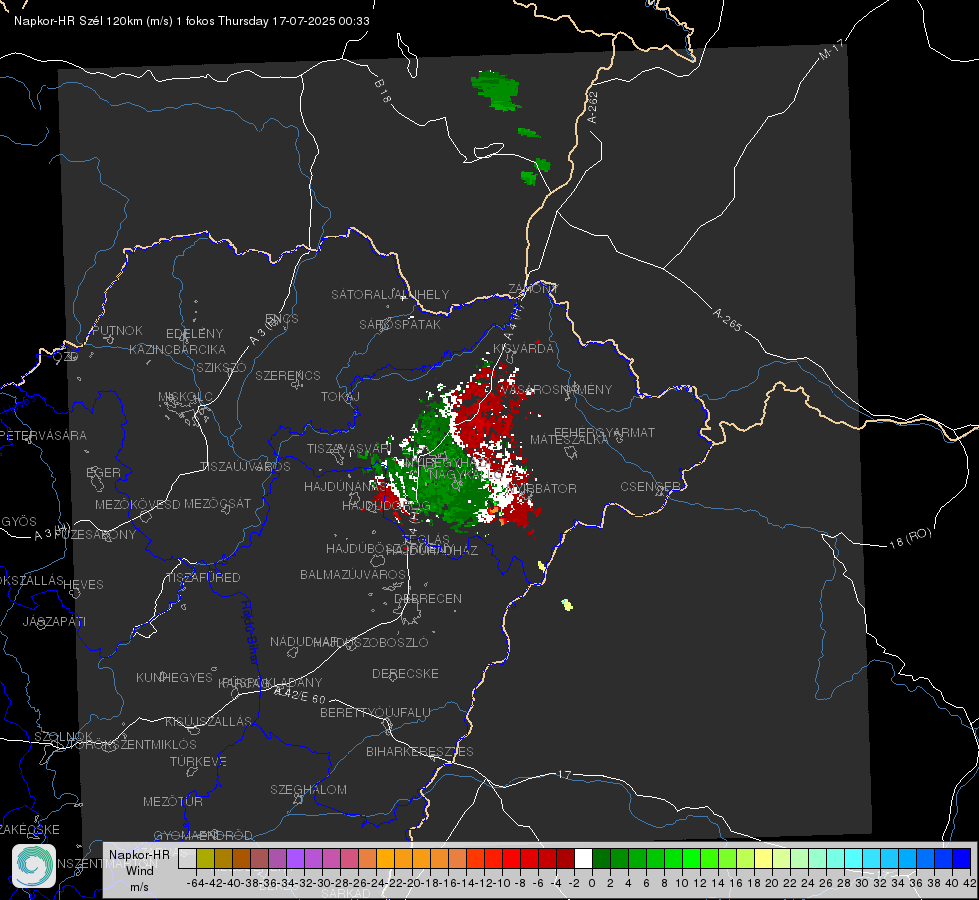Select the dark green swatch between 0 and 2
Viewport: 979px width, 900px height.
pos(601,859)
